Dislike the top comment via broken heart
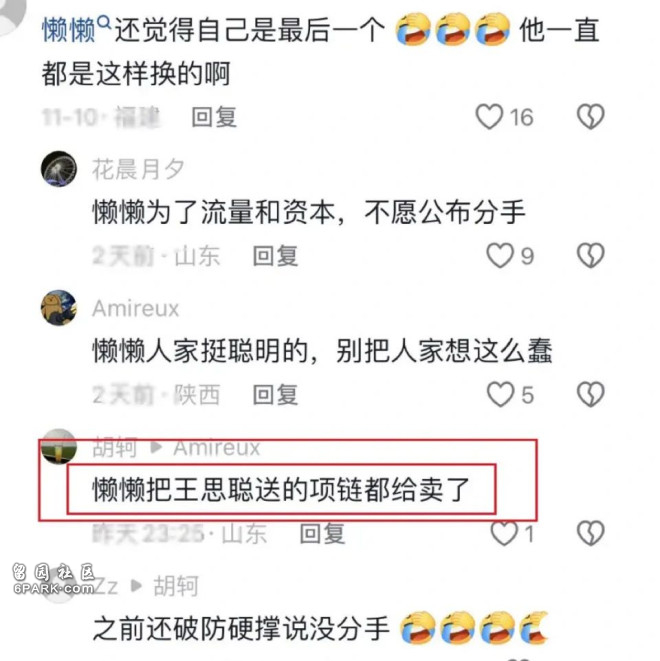 [x=590, y=116]
